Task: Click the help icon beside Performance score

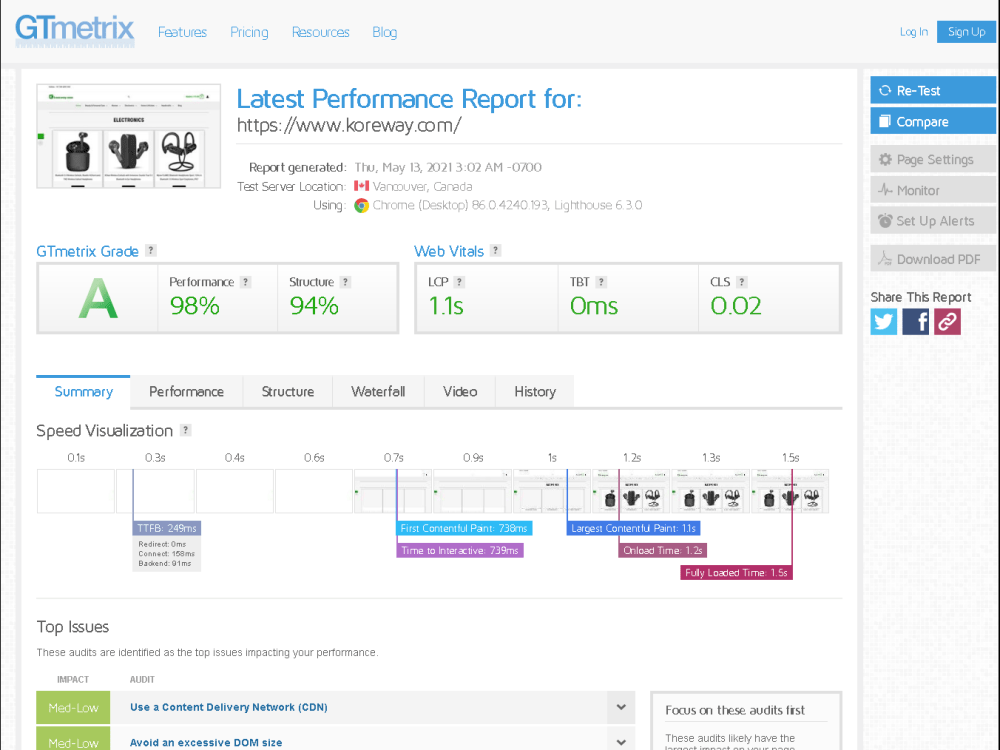Action: (246, 282)
